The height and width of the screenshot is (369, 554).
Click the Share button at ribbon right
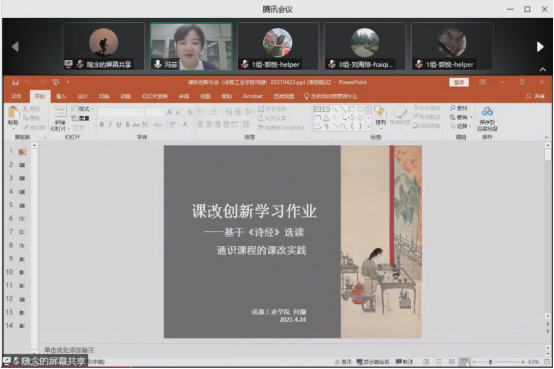(535, 96)
